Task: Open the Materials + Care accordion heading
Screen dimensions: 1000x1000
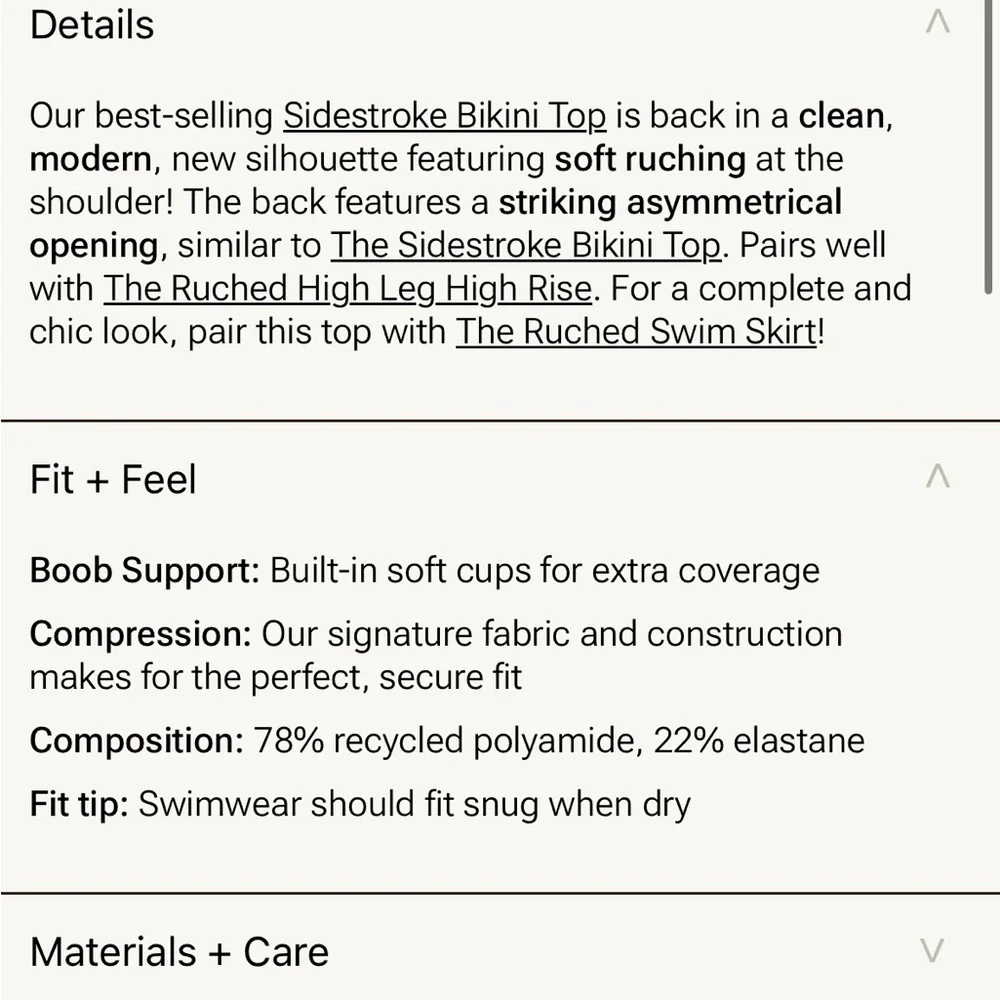Action: click(179, 952)
